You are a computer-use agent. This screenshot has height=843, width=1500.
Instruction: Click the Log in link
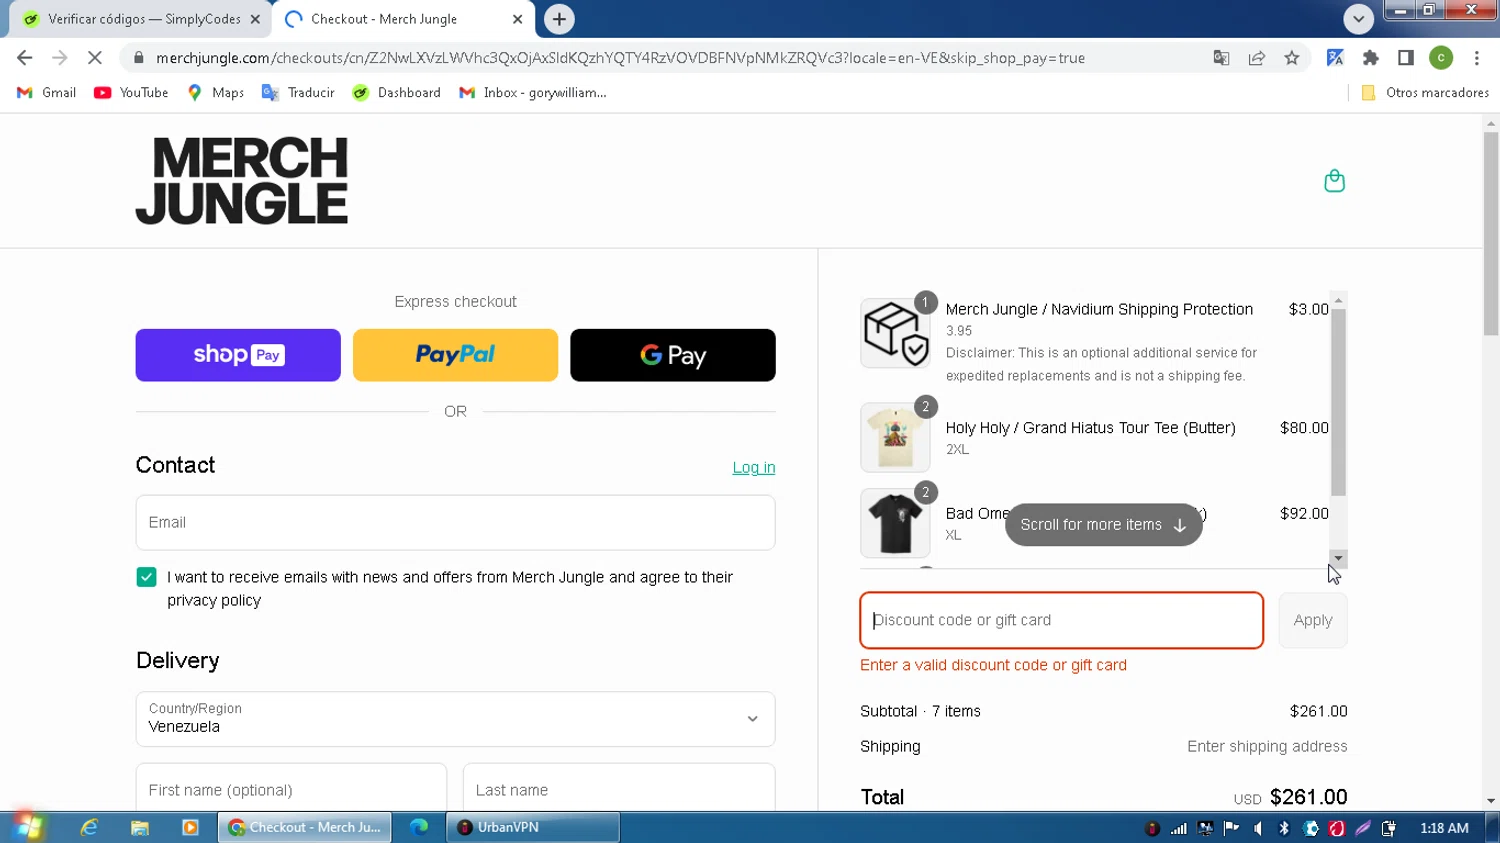754,467
